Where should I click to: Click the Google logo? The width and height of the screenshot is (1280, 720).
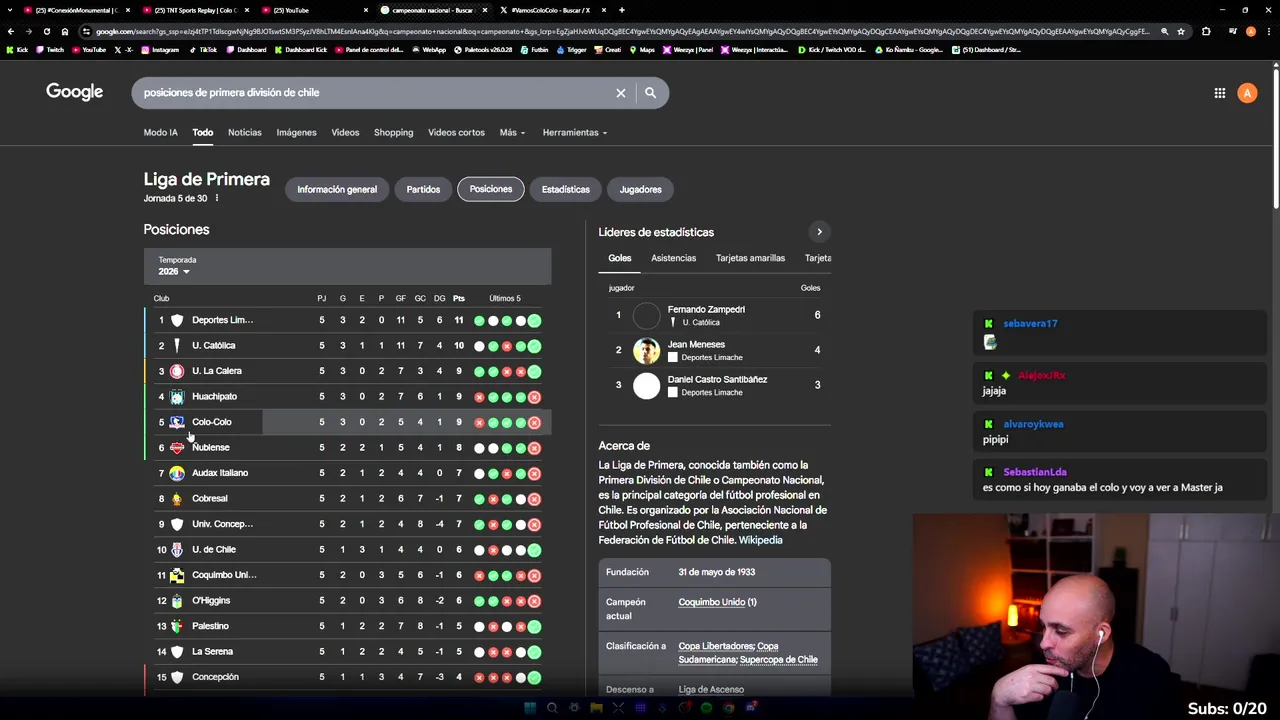click(x=74, y=92)
